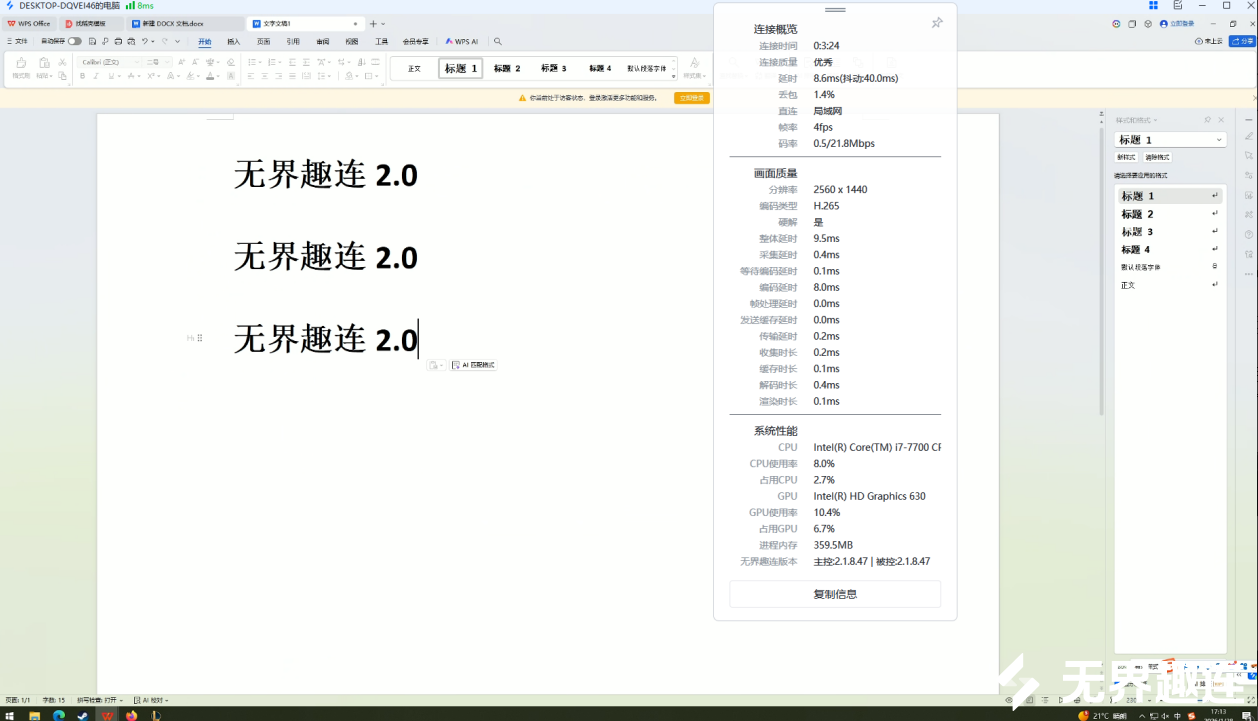
Task: Click the Redo arrow icon
Action: tap(164, 41)
